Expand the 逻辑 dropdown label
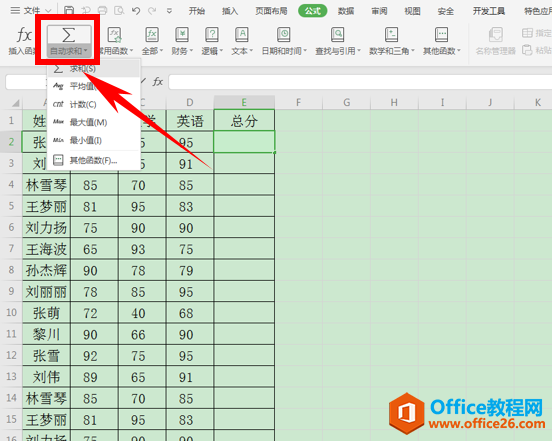The image size is (552, 441). click(x=212, y=51)
